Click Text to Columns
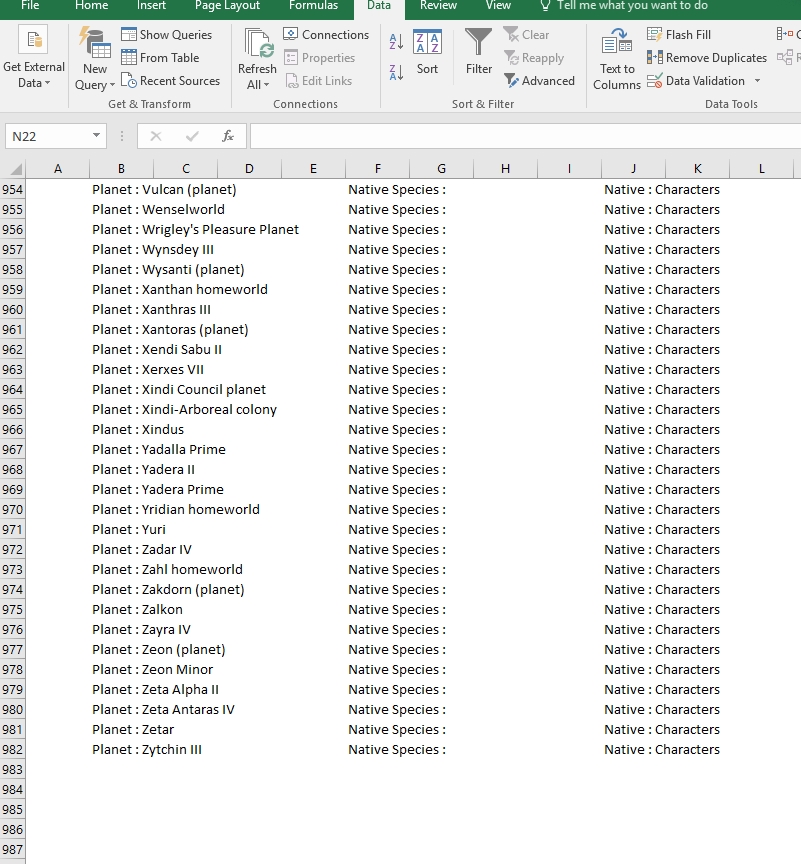The width and height of the screenshot is (801, 864). point(617,60)
